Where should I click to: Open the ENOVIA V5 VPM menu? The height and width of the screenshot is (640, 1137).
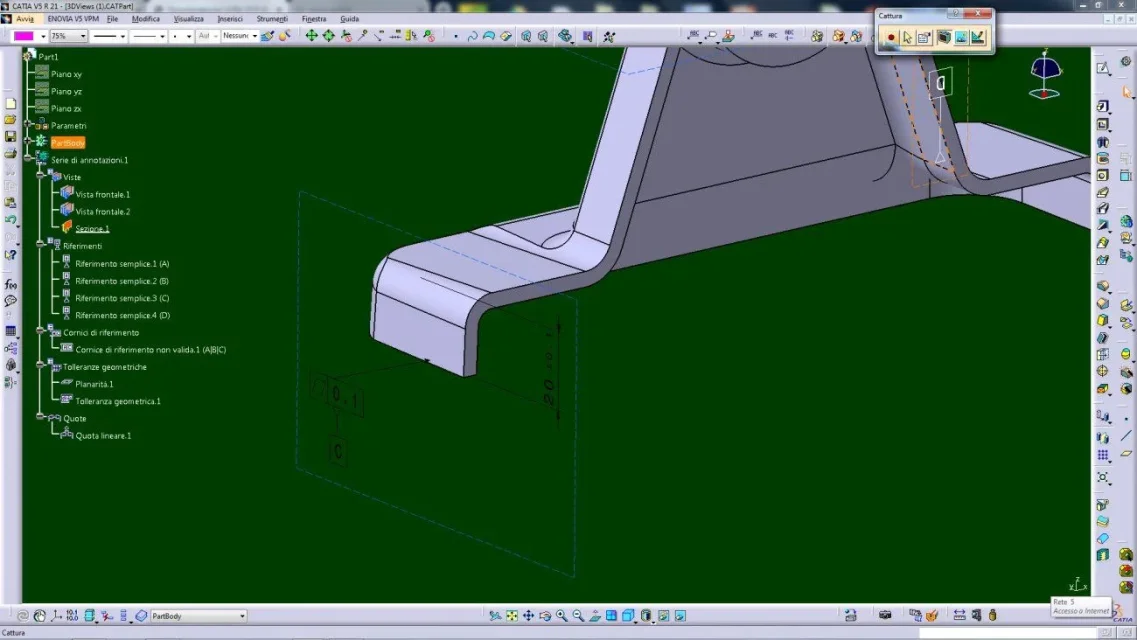pyautogui.click(x=73, y=19)
